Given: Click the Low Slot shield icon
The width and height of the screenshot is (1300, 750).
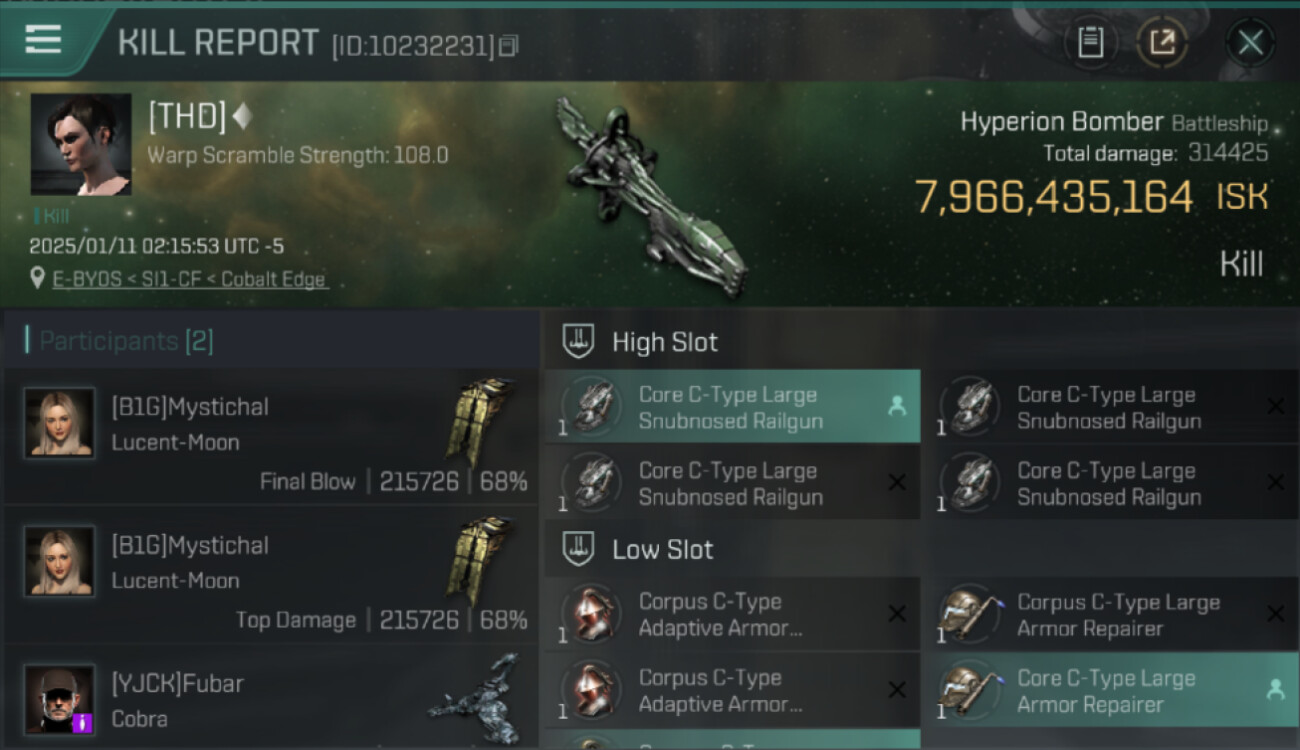Looking at the screenshot, I should coord(578,548).
